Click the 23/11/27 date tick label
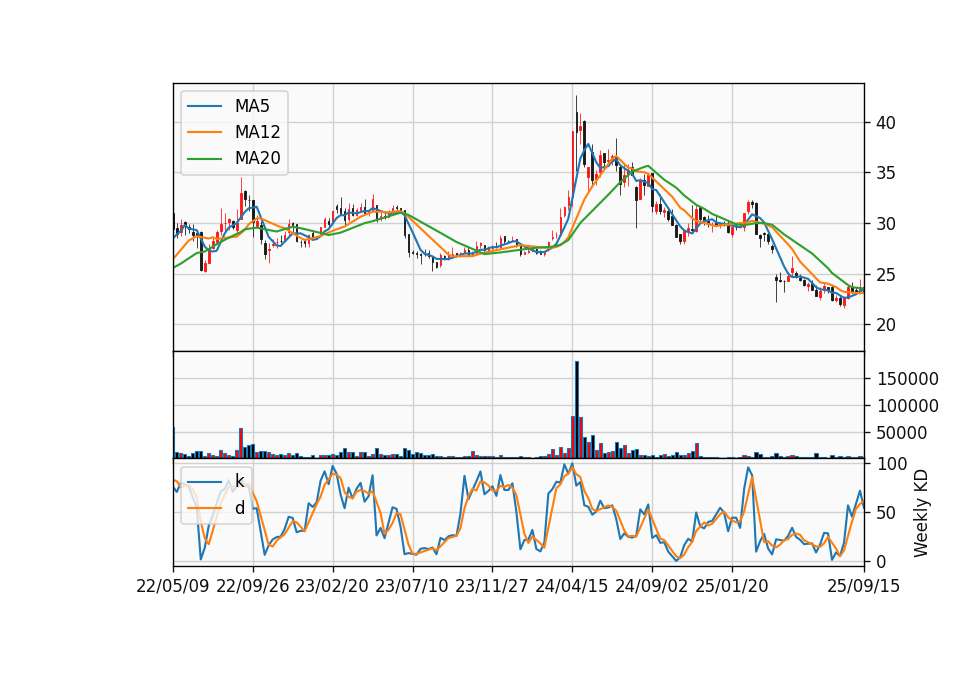 pos(492,586)
